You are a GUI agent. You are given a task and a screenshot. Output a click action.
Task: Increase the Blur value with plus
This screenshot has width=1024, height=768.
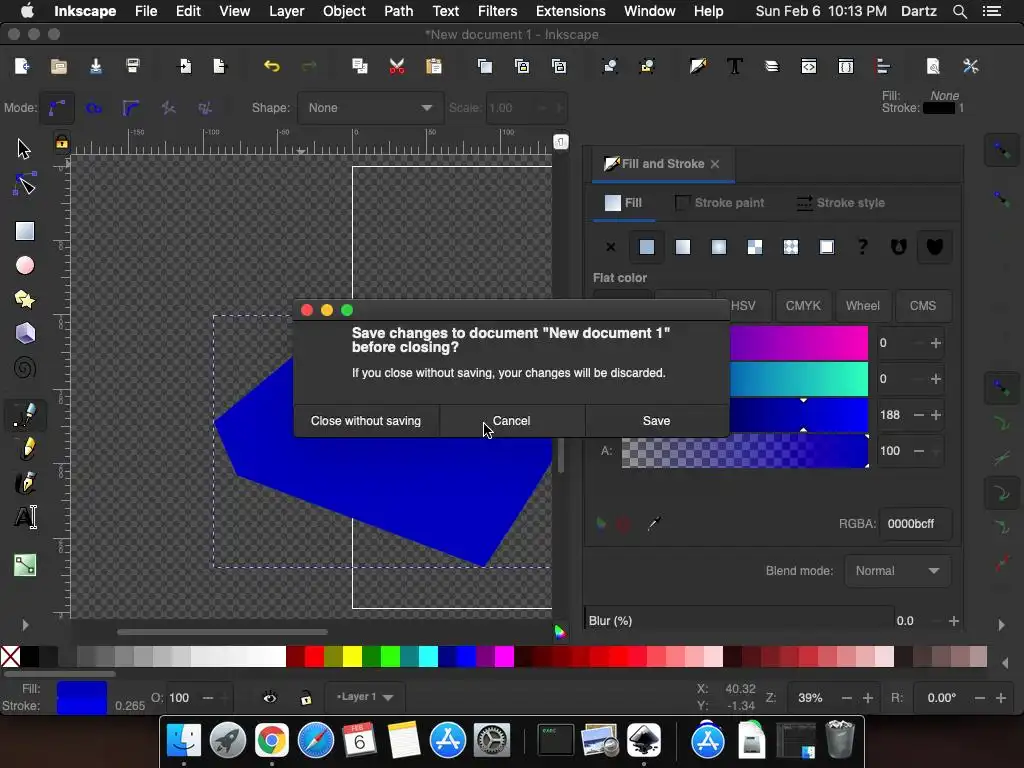pos(953,621)
